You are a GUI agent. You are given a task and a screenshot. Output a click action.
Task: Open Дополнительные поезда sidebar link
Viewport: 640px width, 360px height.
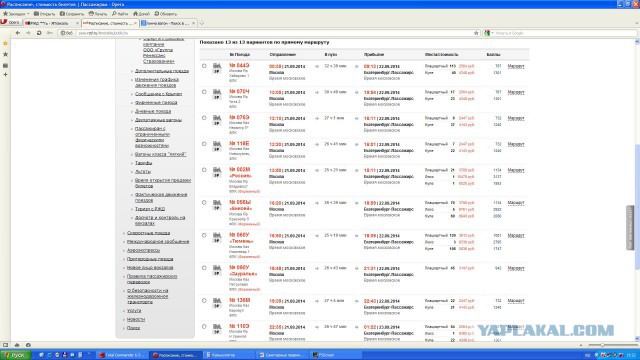[162, 71]
